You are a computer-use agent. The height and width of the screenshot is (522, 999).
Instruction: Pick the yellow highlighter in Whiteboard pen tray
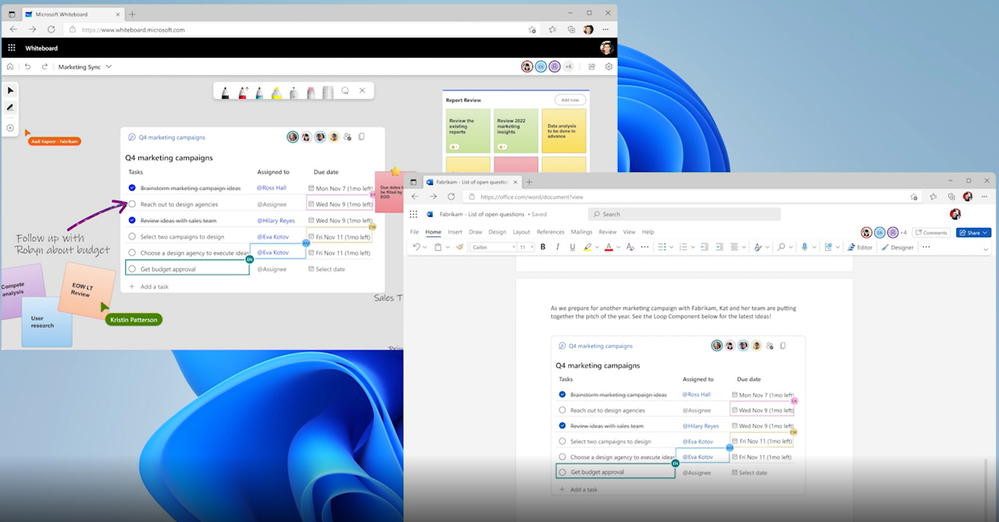pos(277,93)
